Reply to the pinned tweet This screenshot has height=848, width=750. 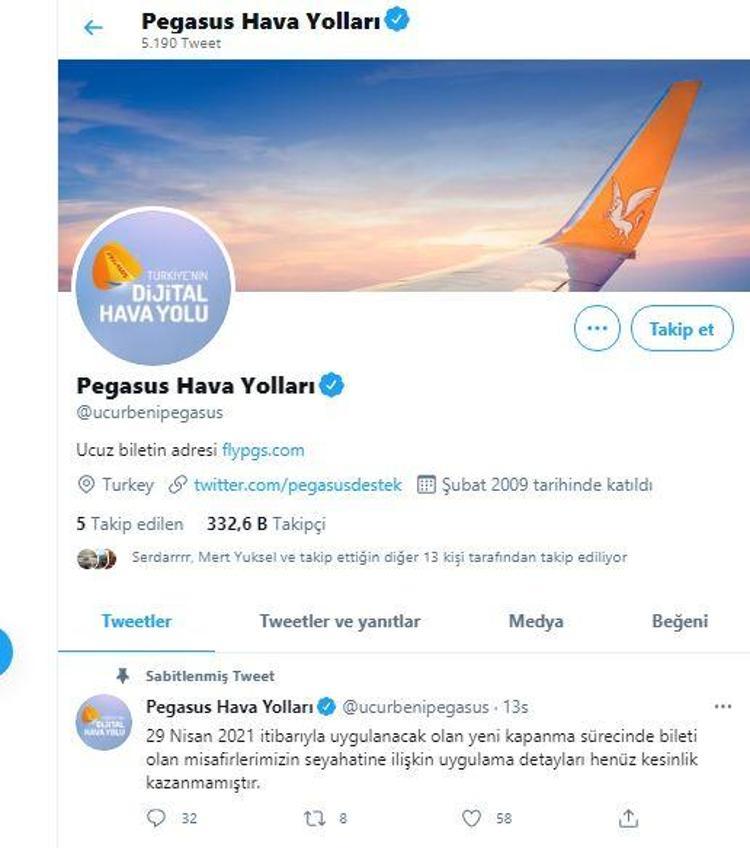pos(156,818)
